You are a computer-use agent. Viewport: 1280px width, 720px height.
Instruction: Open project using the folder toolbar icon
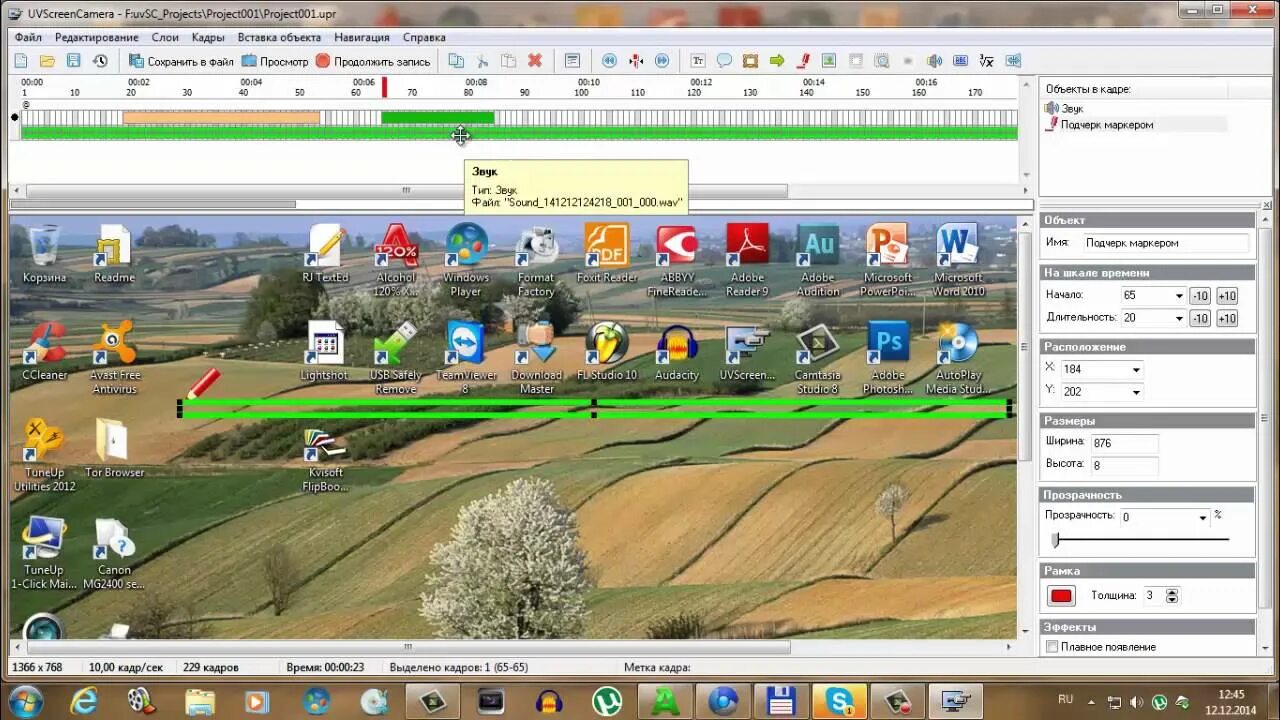click(x=47, y=61)
